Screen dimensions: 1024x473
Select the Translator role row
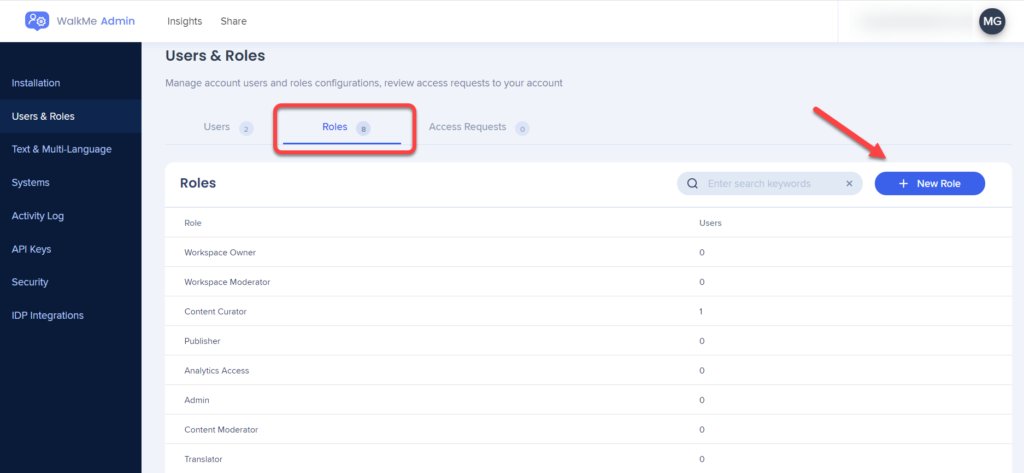(x=588, y=459)
